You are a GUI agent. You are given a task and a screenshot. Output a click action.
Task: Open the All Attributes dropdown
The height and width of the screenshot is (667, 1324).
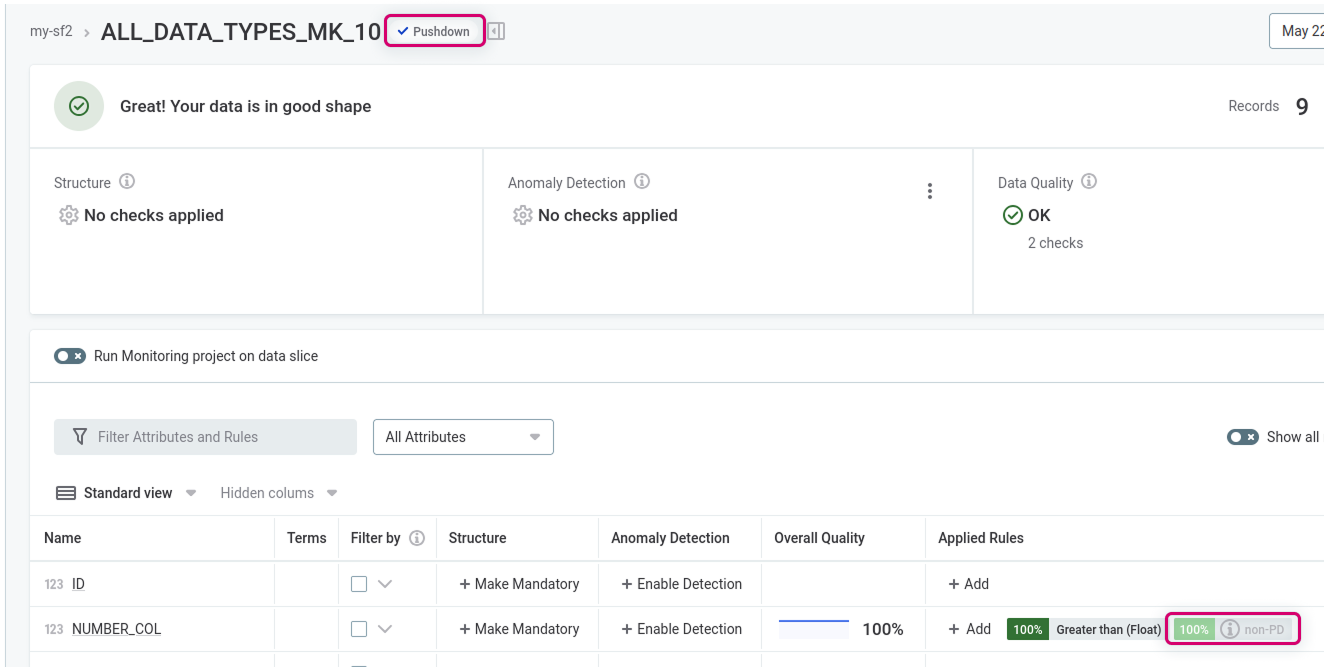pos(463,437)
